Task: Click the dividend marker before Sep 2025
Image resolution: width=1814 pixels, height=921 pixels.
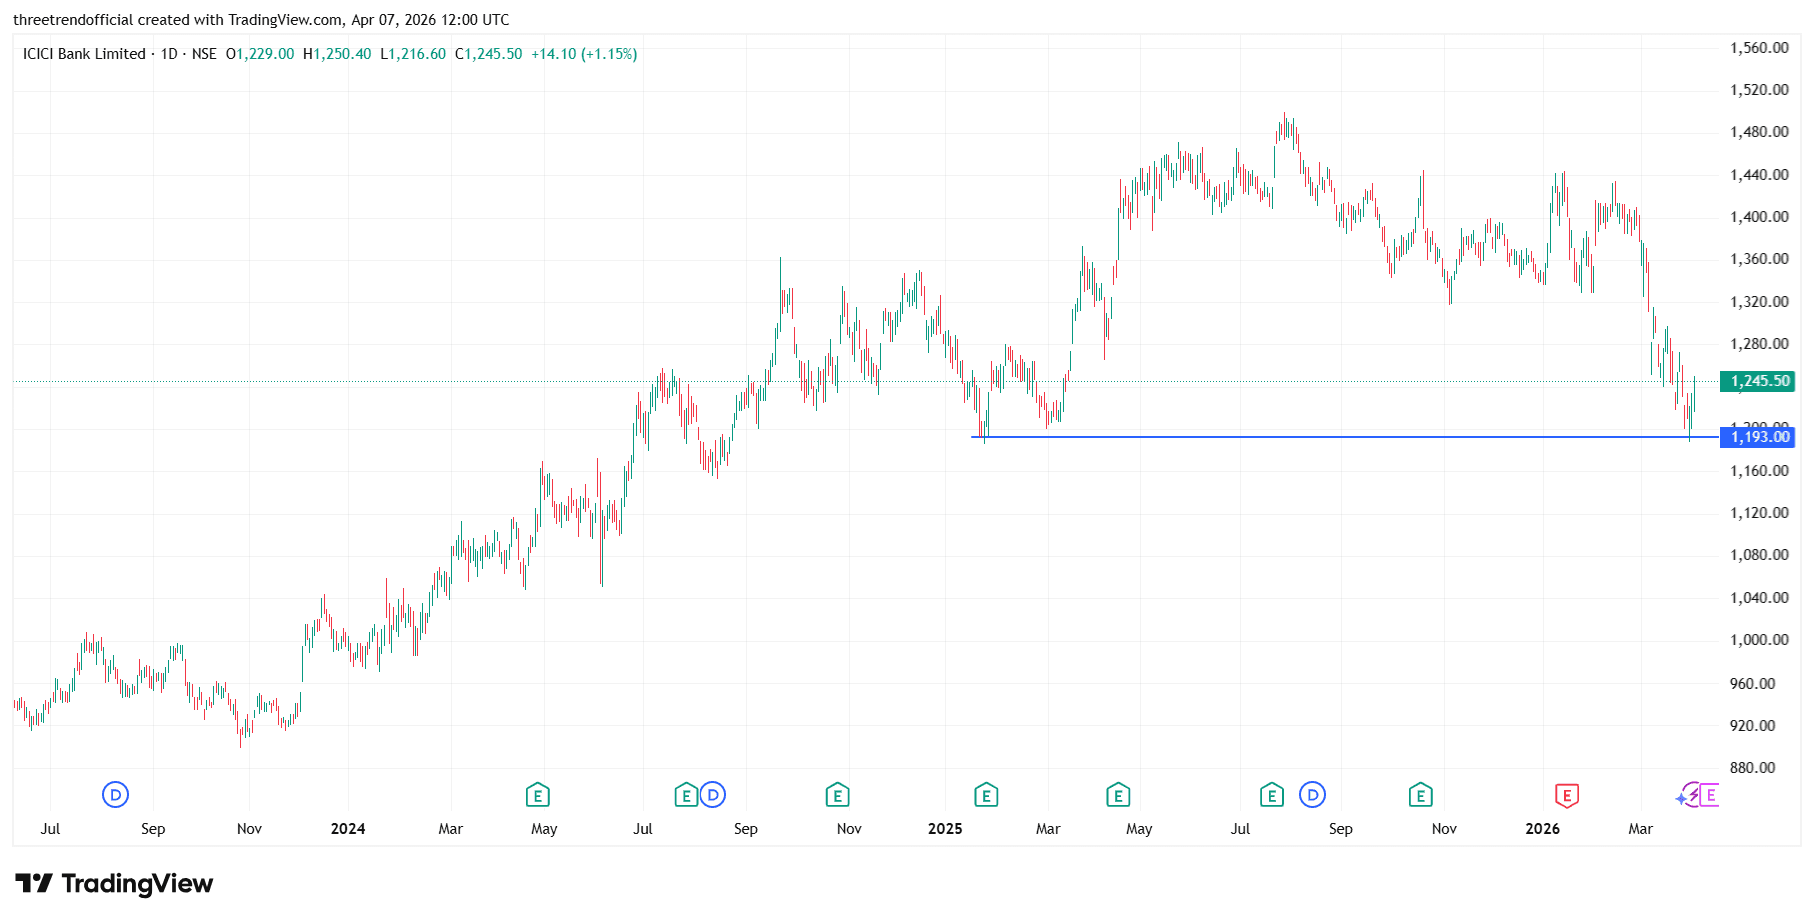Action: click(x=1312, y=795)
